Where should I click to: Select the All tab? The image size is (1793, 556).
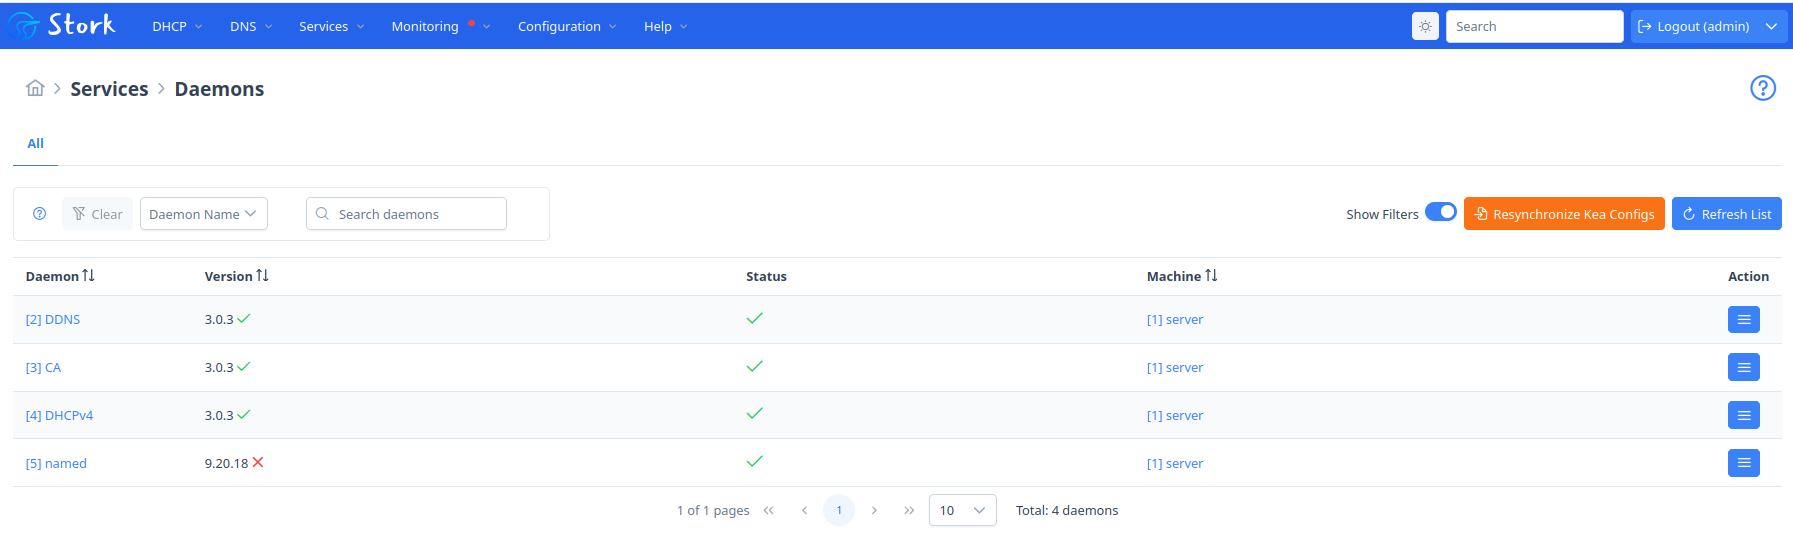[35, 143]
